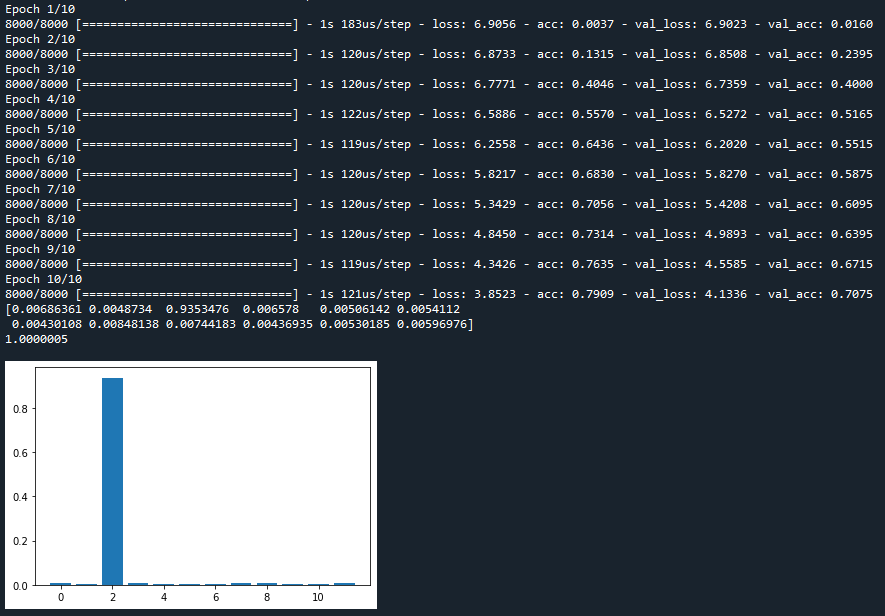Click val_loss value 5.8270
This screenshot has width=885, height=616.
click(x=726, y=174)
